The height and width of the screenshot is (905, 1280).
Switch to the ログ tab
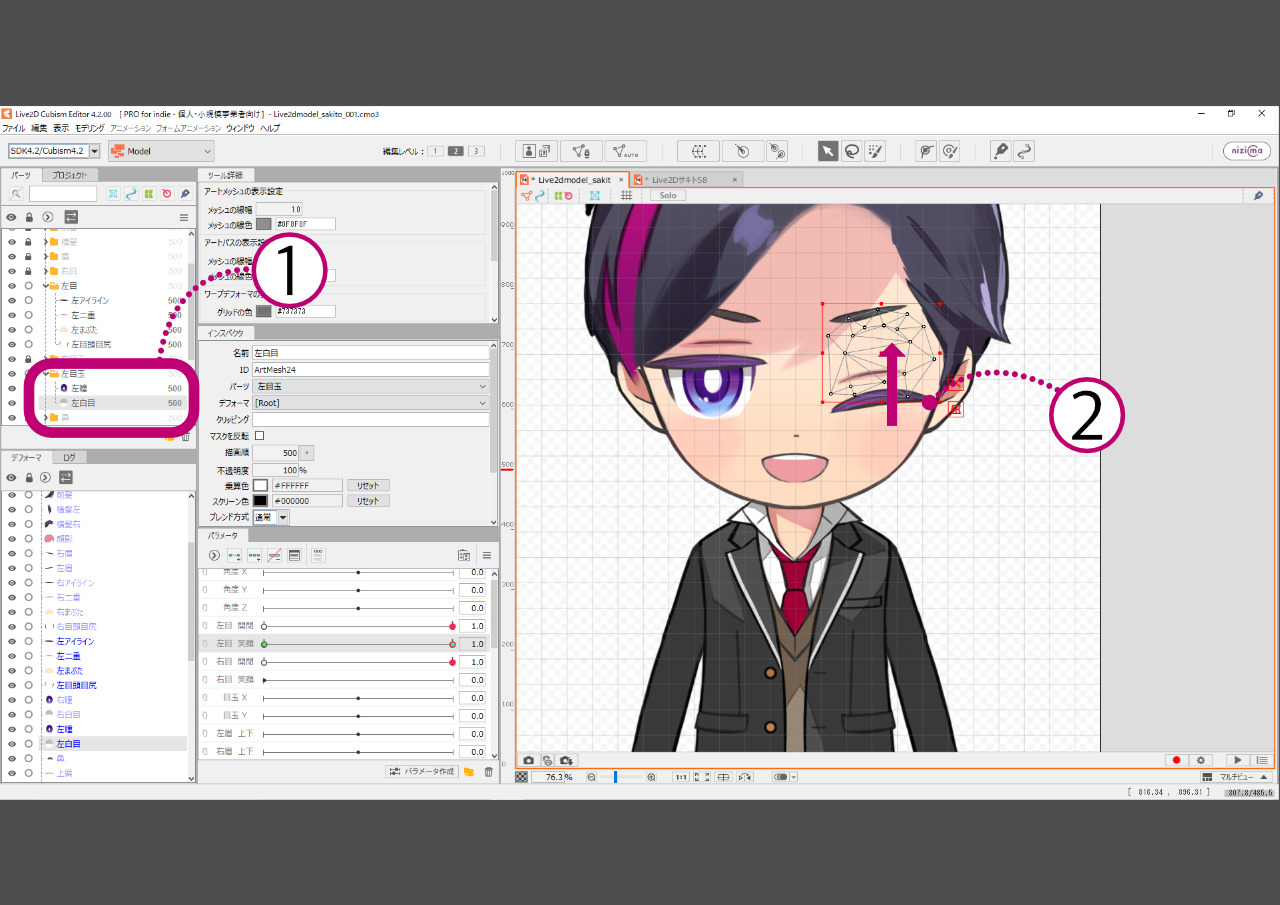[69, 457]
